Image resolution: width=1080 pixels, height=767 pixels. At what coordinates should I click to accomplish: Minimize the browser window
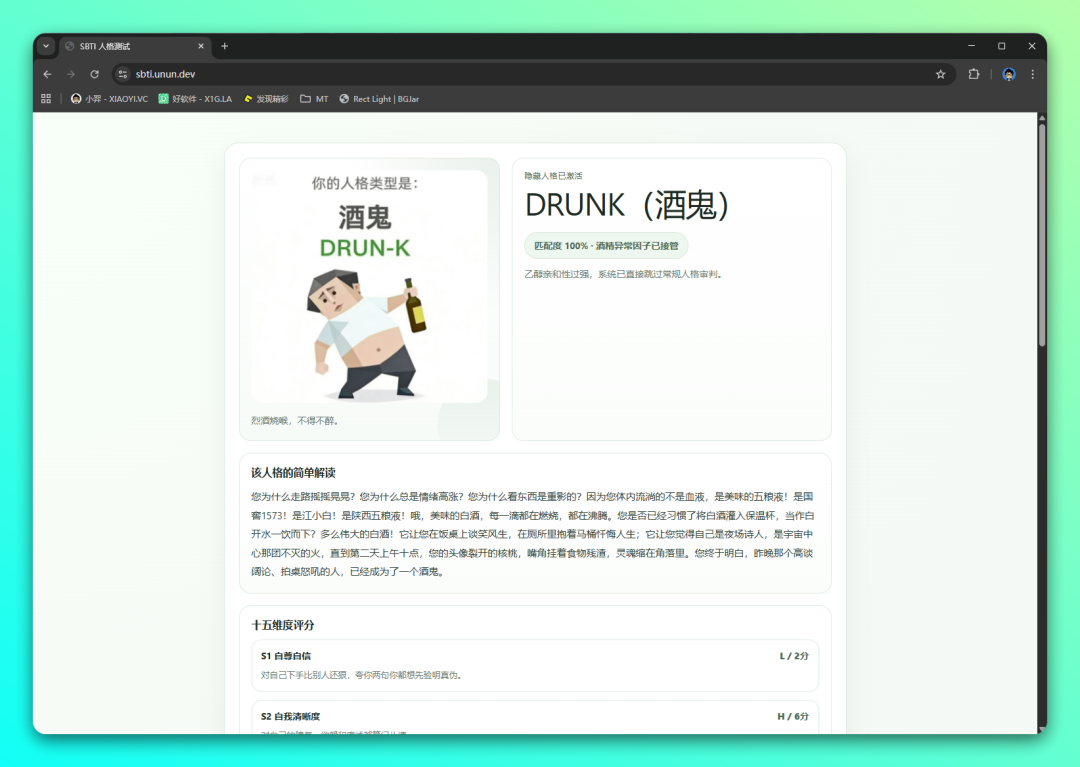971,46
